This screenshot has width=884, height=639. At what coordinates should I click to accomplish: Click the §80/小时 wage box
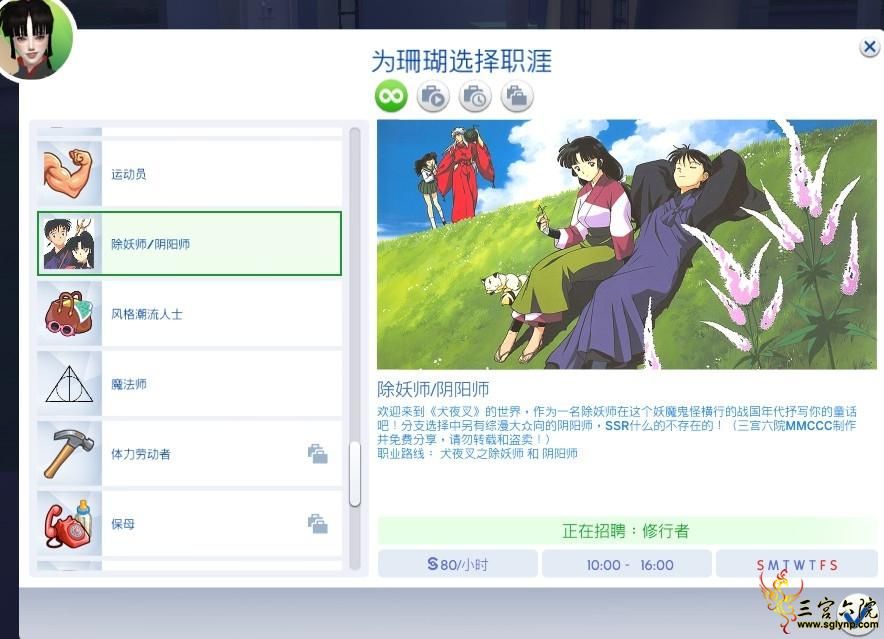(x=457, y=564)
